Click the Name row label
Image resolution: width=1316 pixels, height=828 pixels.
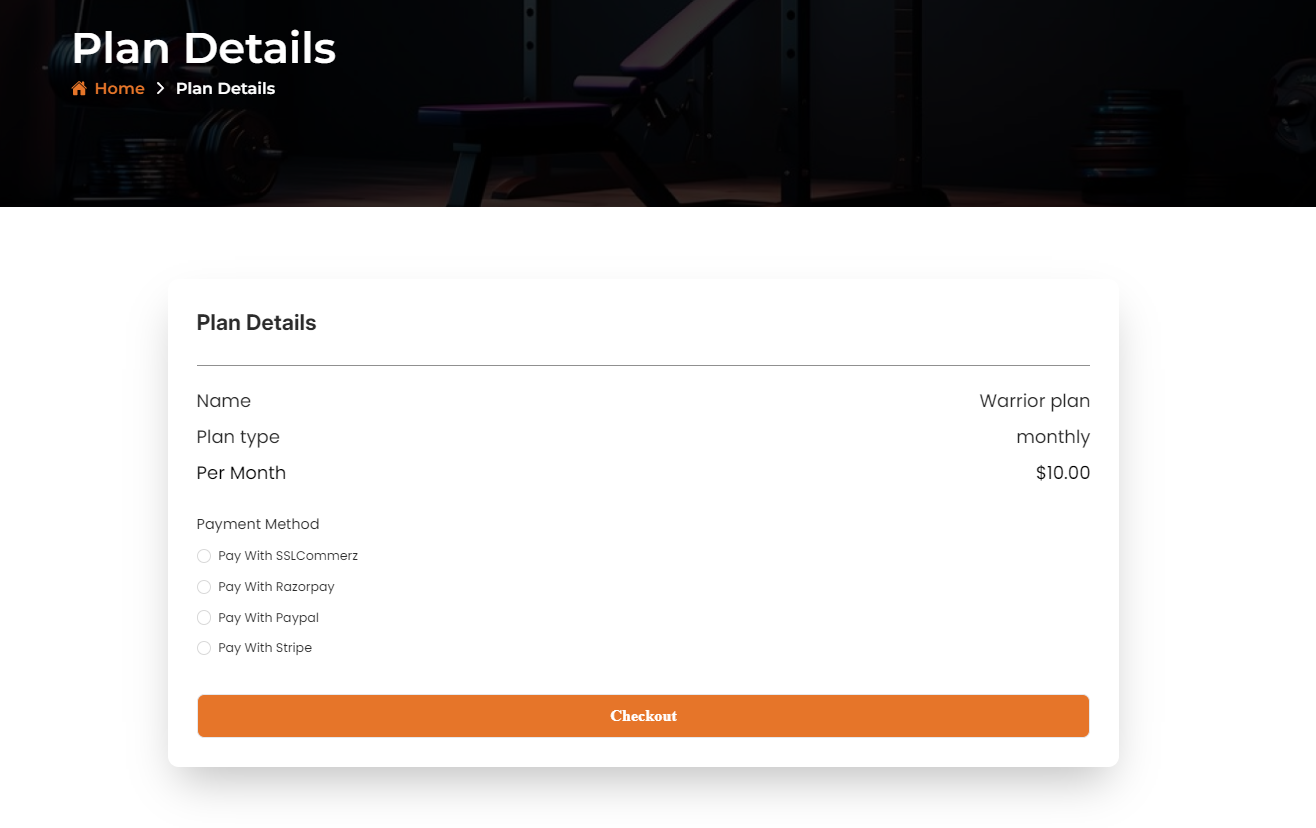click(223, 400)
